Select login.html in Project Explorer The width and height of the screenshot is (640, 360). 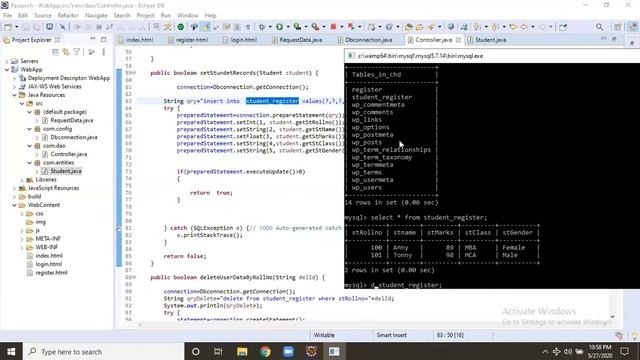(x=49, y=264)
